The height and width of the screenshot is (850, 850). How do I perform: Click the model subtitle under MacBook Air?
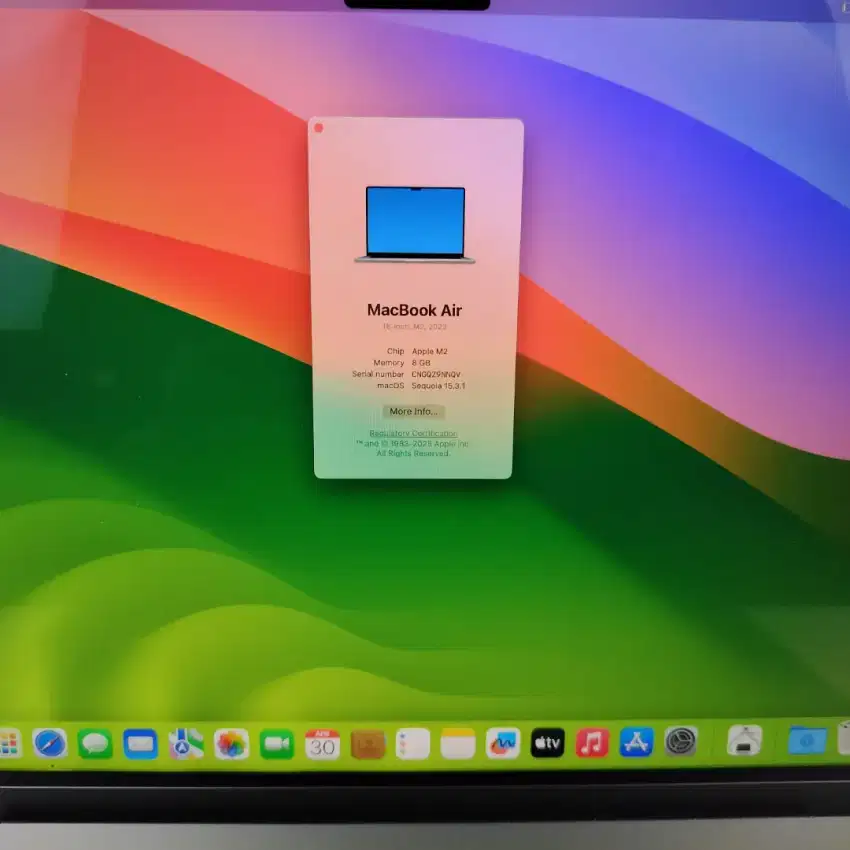point(415,326)
